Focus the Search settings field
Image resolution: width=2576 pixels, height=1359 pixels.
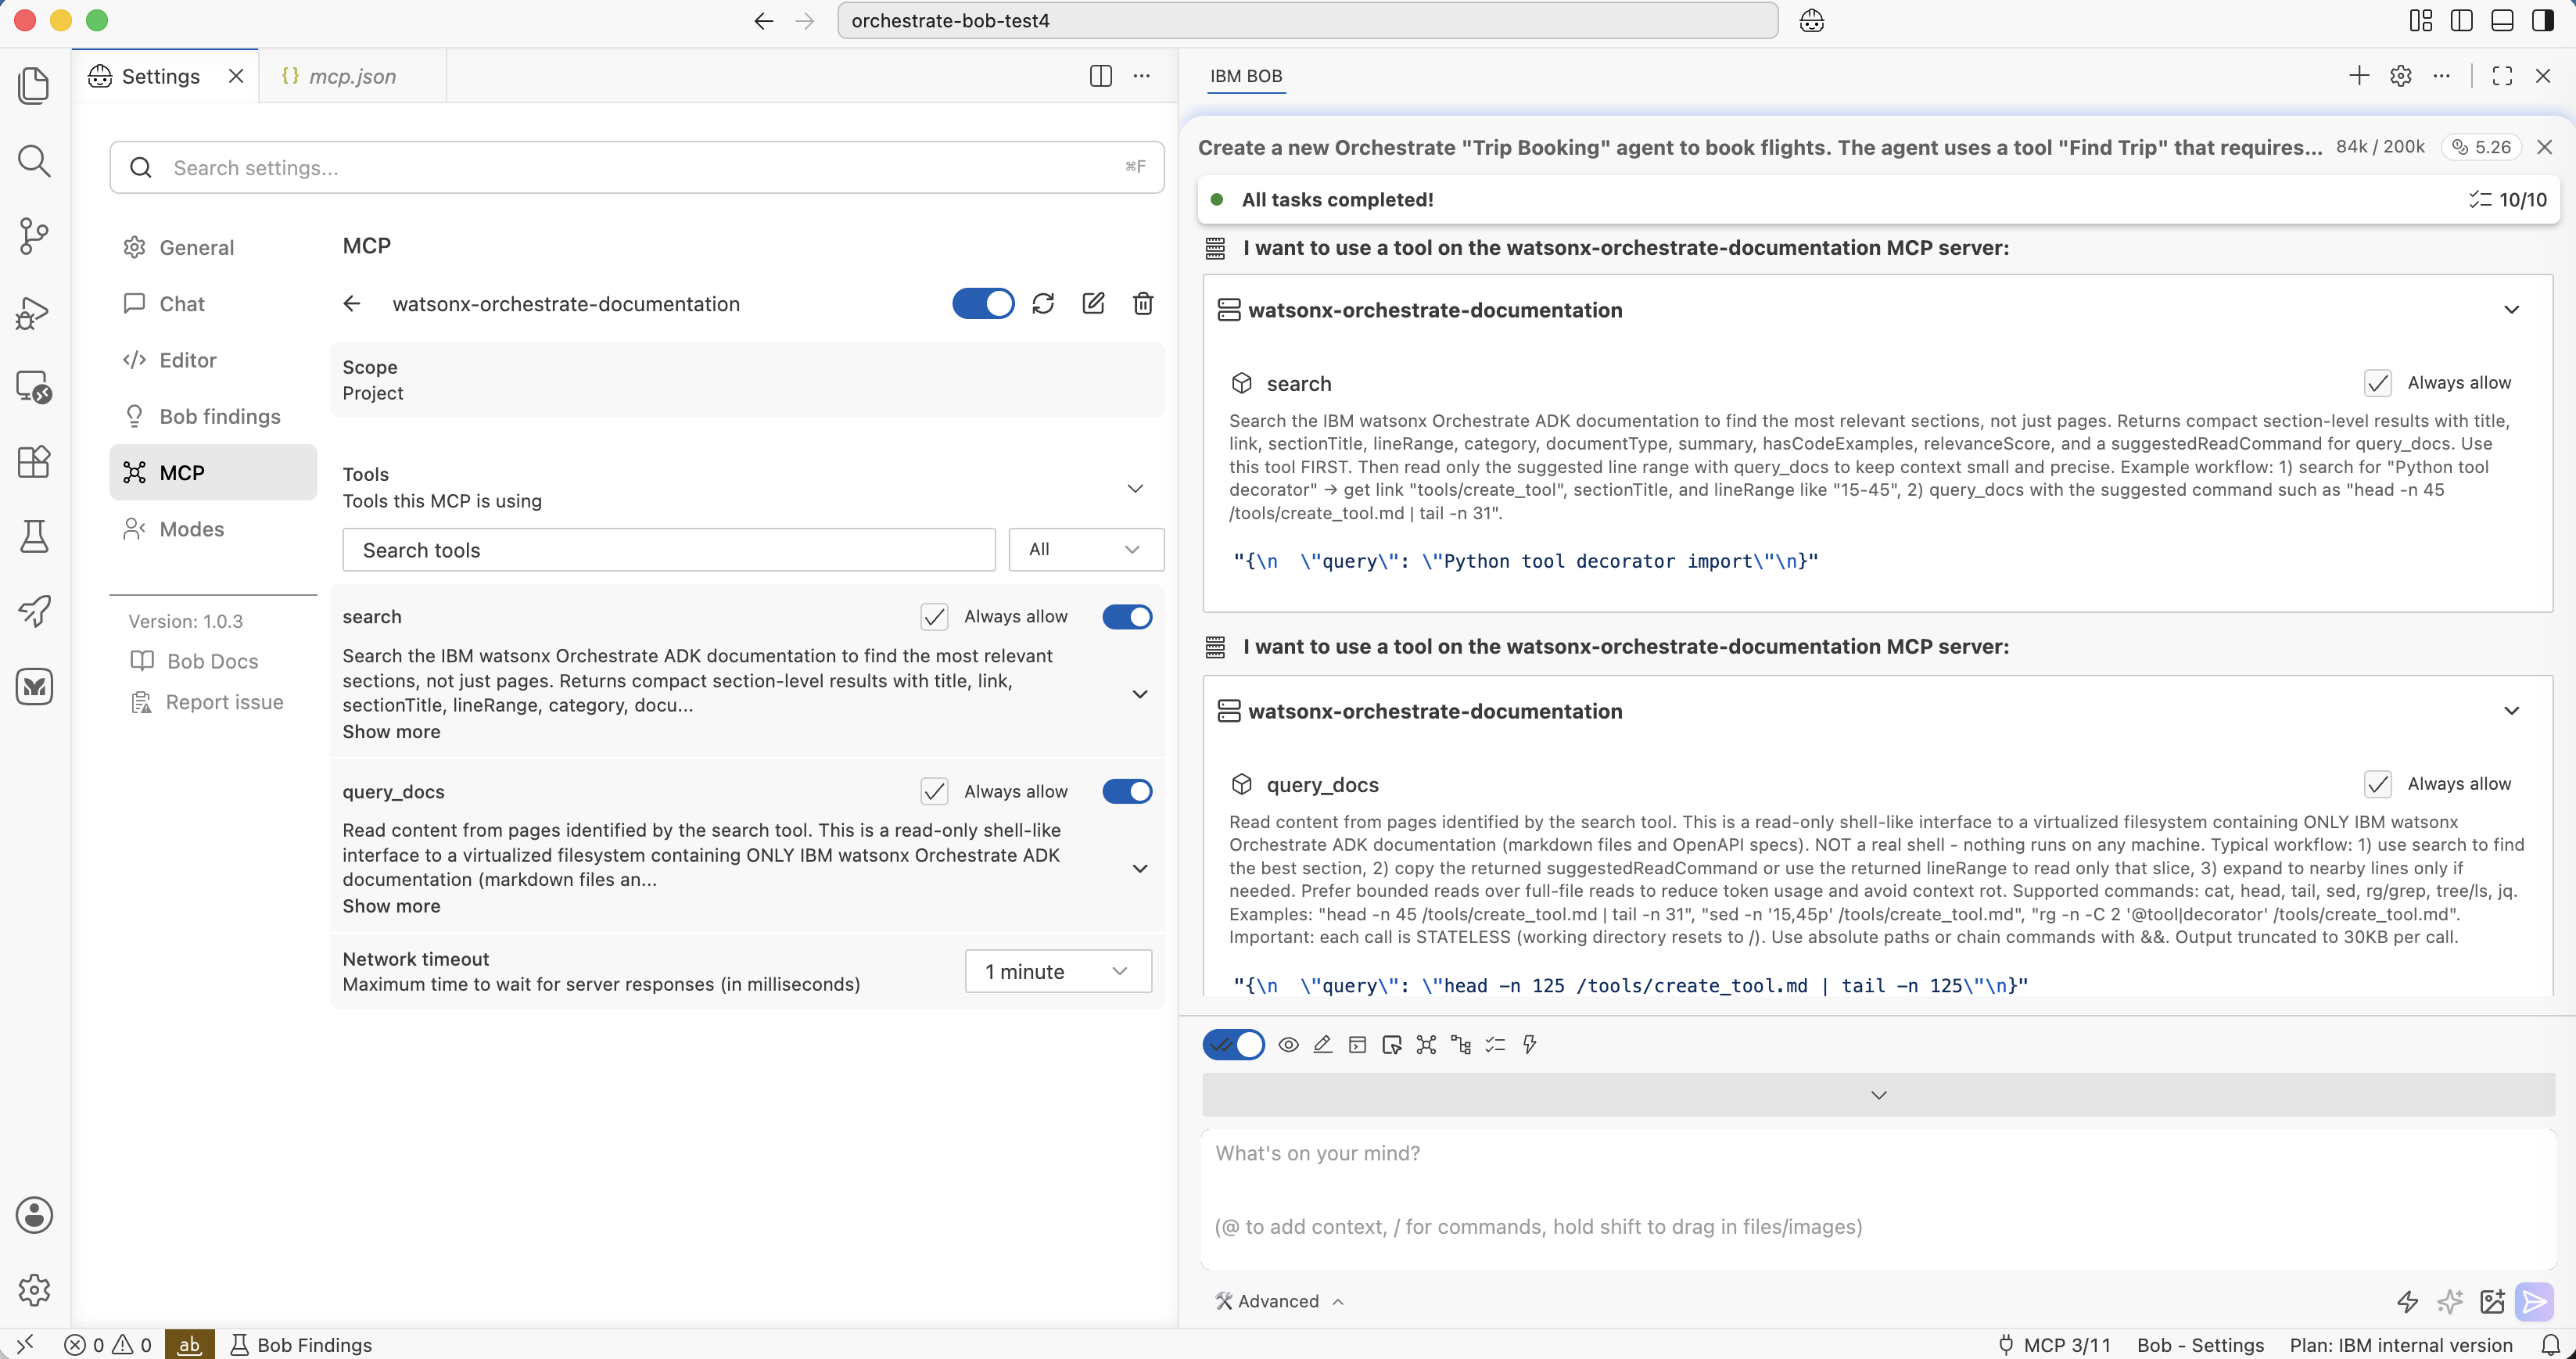(x=637, y=167)
